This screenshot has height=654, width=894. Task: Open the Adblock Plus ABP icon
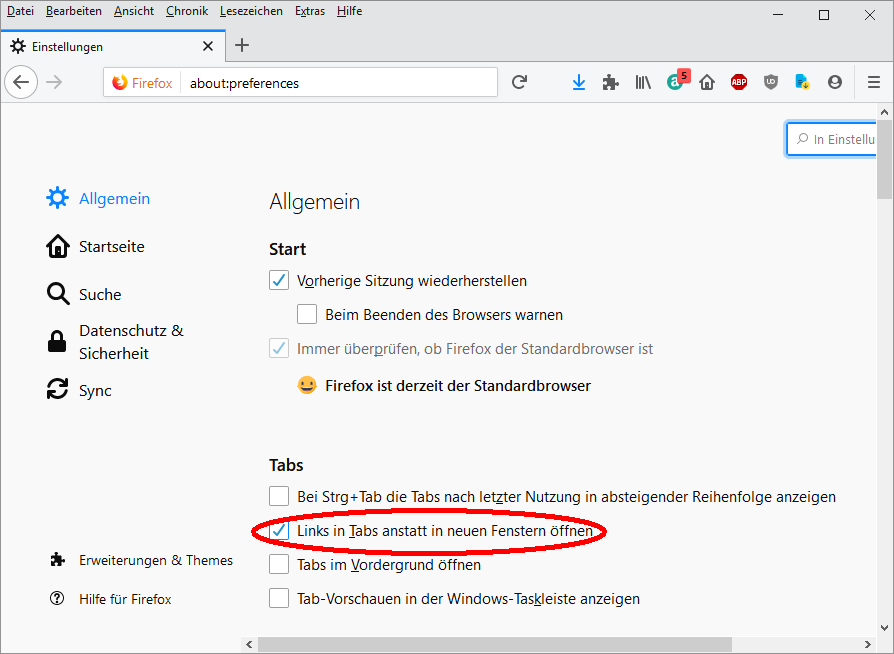(739, 83)
